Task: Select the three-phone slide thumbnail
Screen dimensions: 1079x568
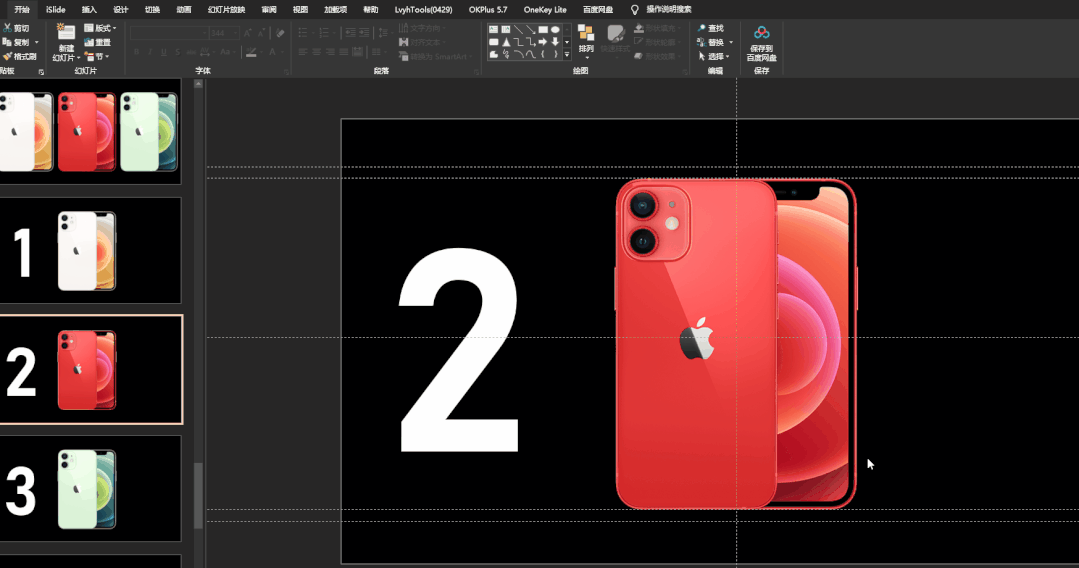Action: [90, 132]
